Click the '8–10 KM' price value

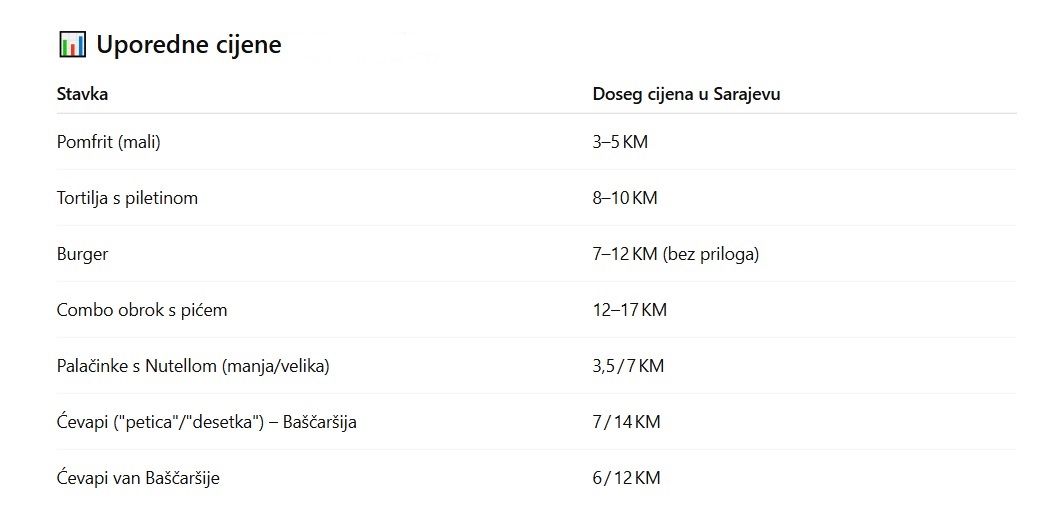pos(625,198)
